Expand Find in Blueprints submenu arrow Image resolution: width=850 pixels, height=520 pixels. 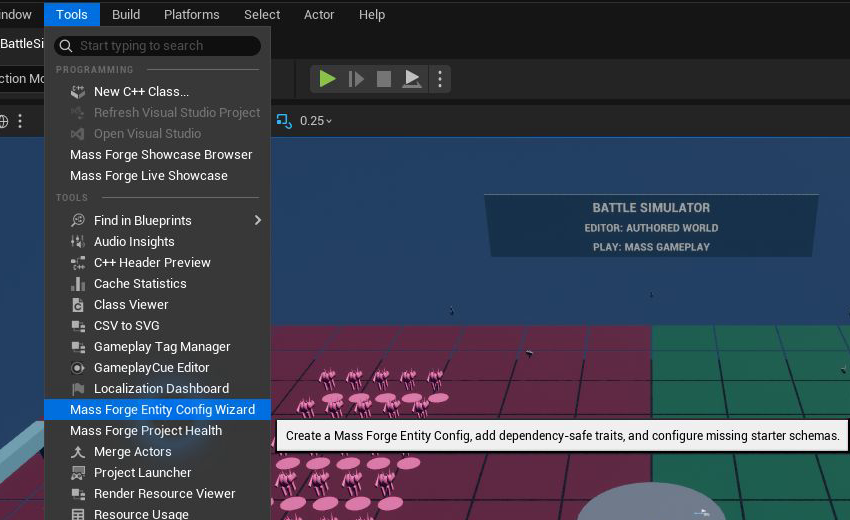(257, 220)
